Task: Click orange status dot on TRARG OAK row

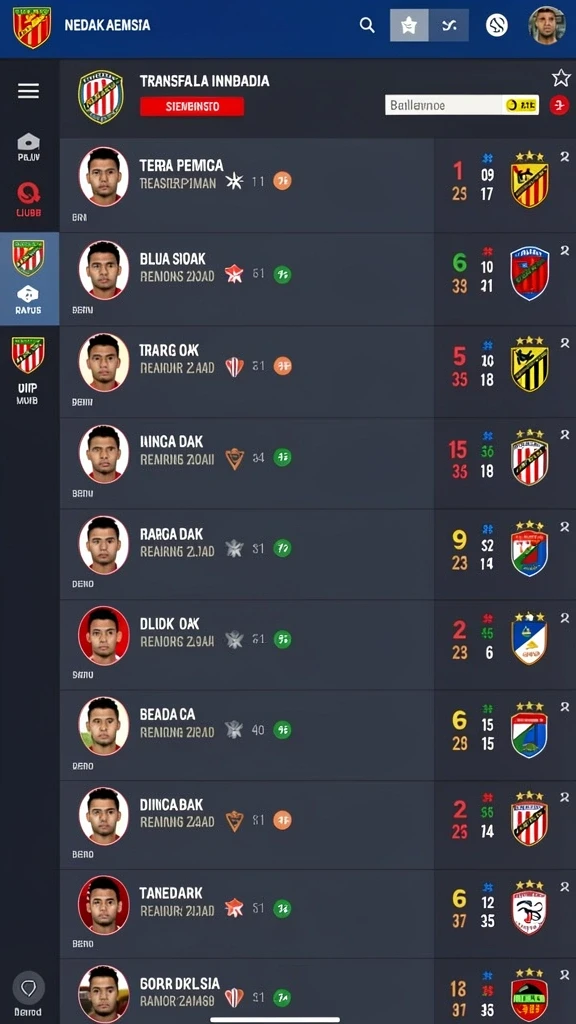Action: (x=282, y=366)
